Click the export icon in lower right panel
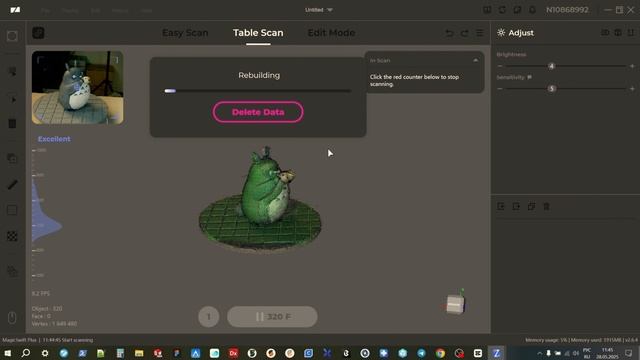Viewport: 640px width, 360px height. (x=516, y=207)
